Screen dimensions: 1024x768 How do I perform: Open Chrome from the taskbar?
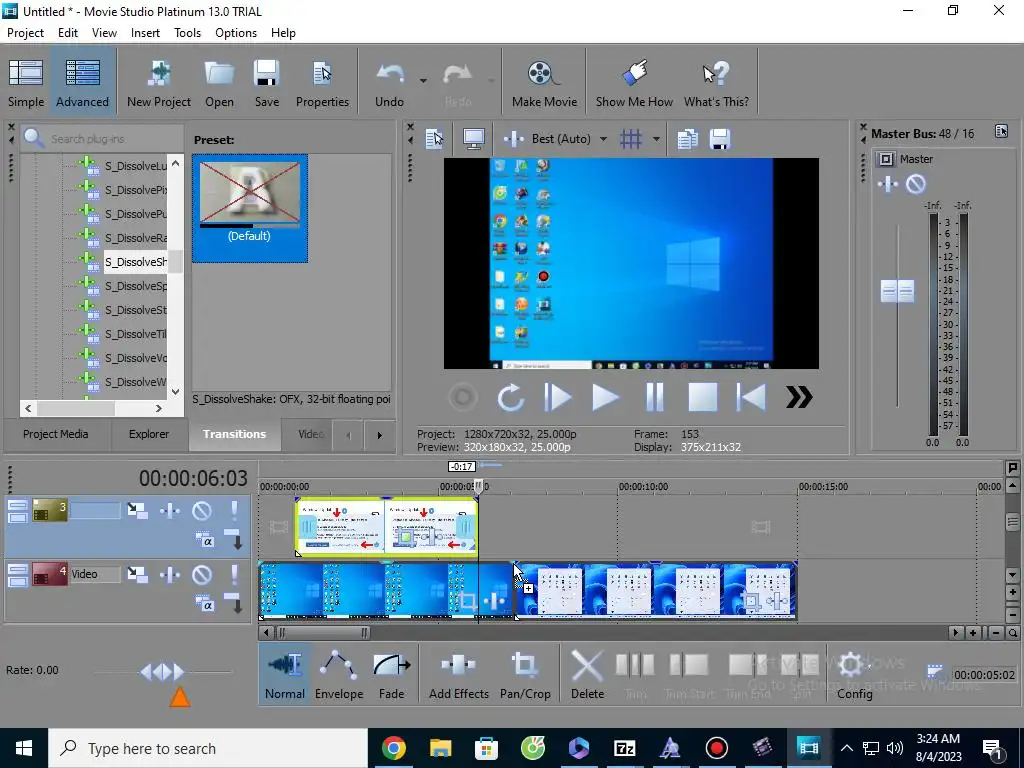(394, 748)
